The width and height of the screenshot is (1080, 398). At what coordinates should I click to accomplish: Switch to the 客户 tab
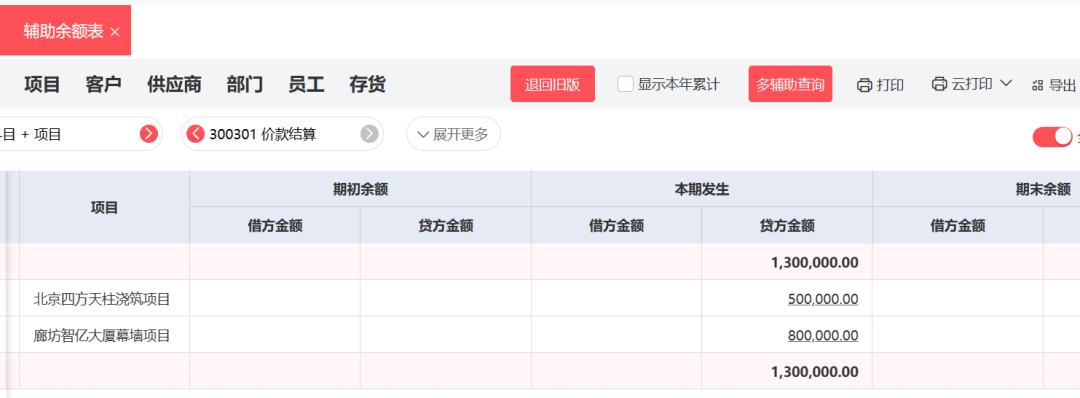[103, 85]
